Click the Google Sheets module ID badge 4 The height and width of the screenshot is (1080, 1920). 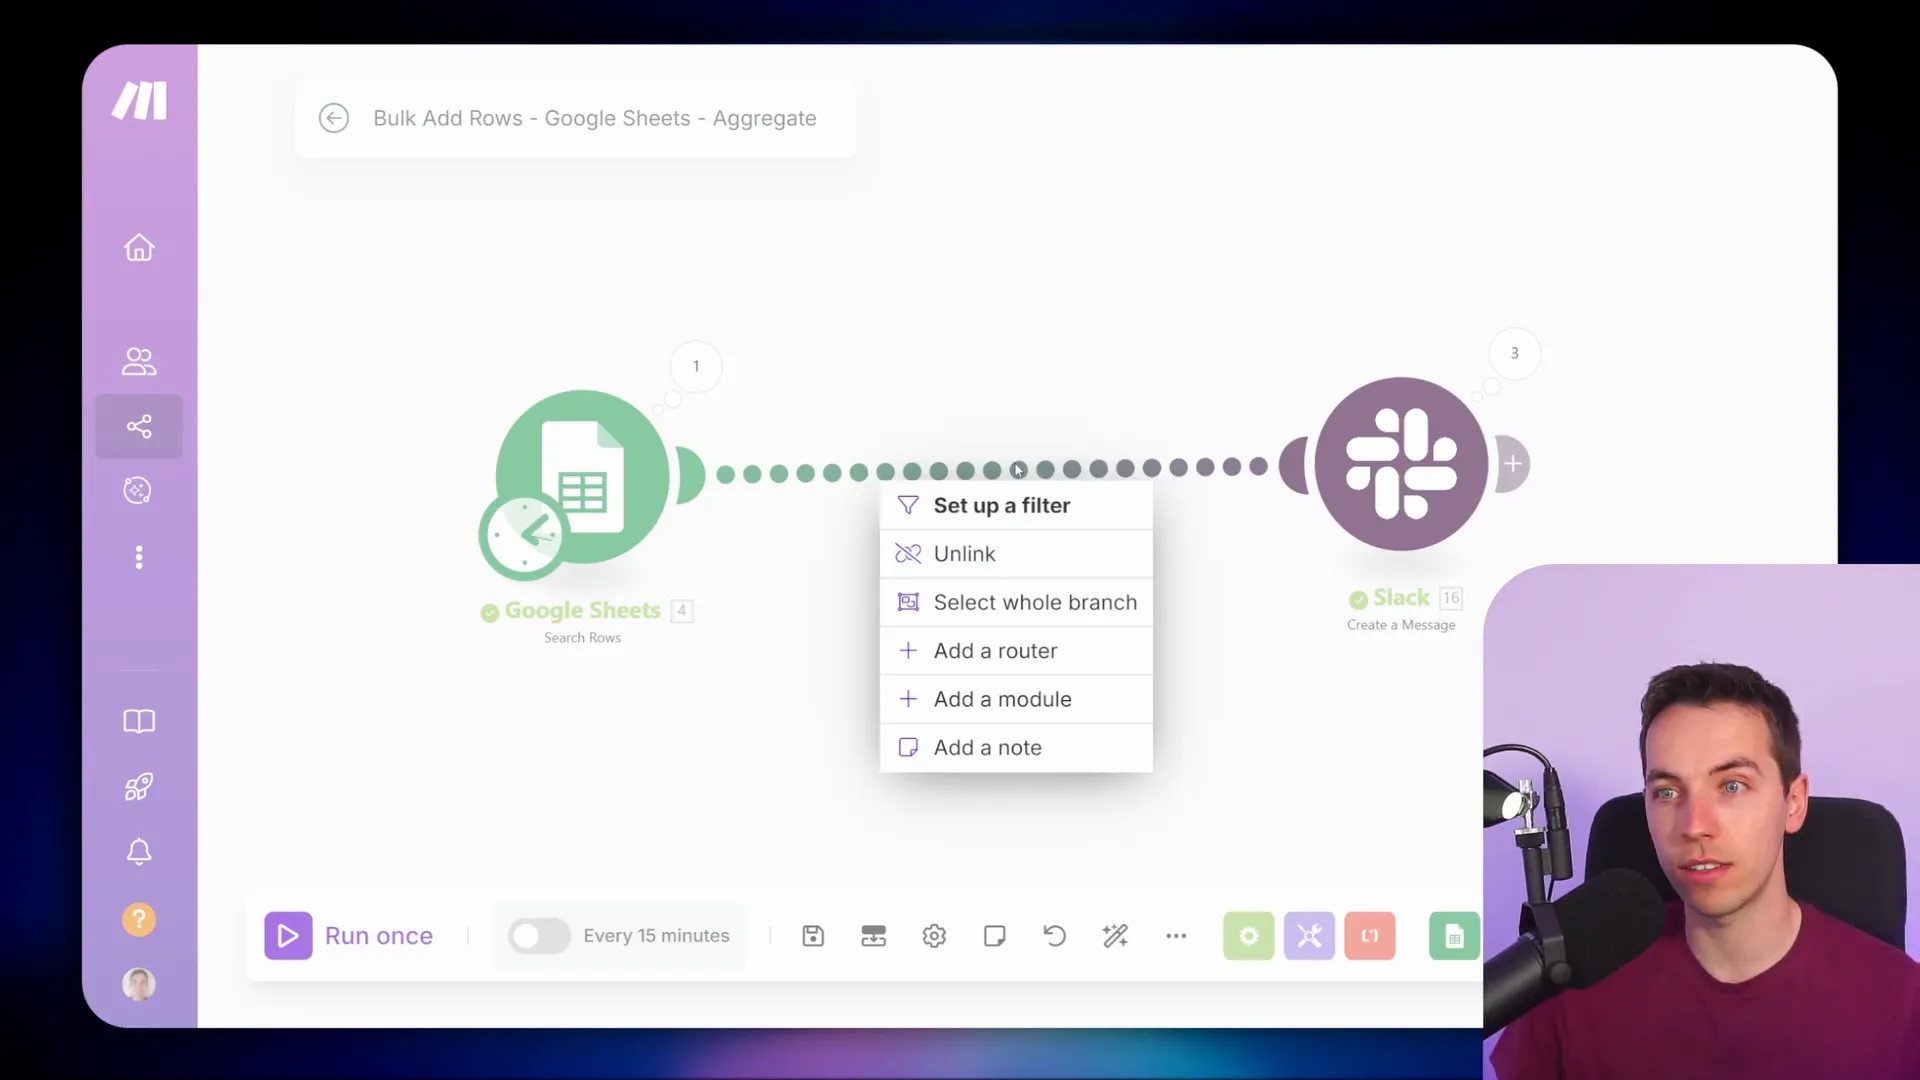coord(682,610)
